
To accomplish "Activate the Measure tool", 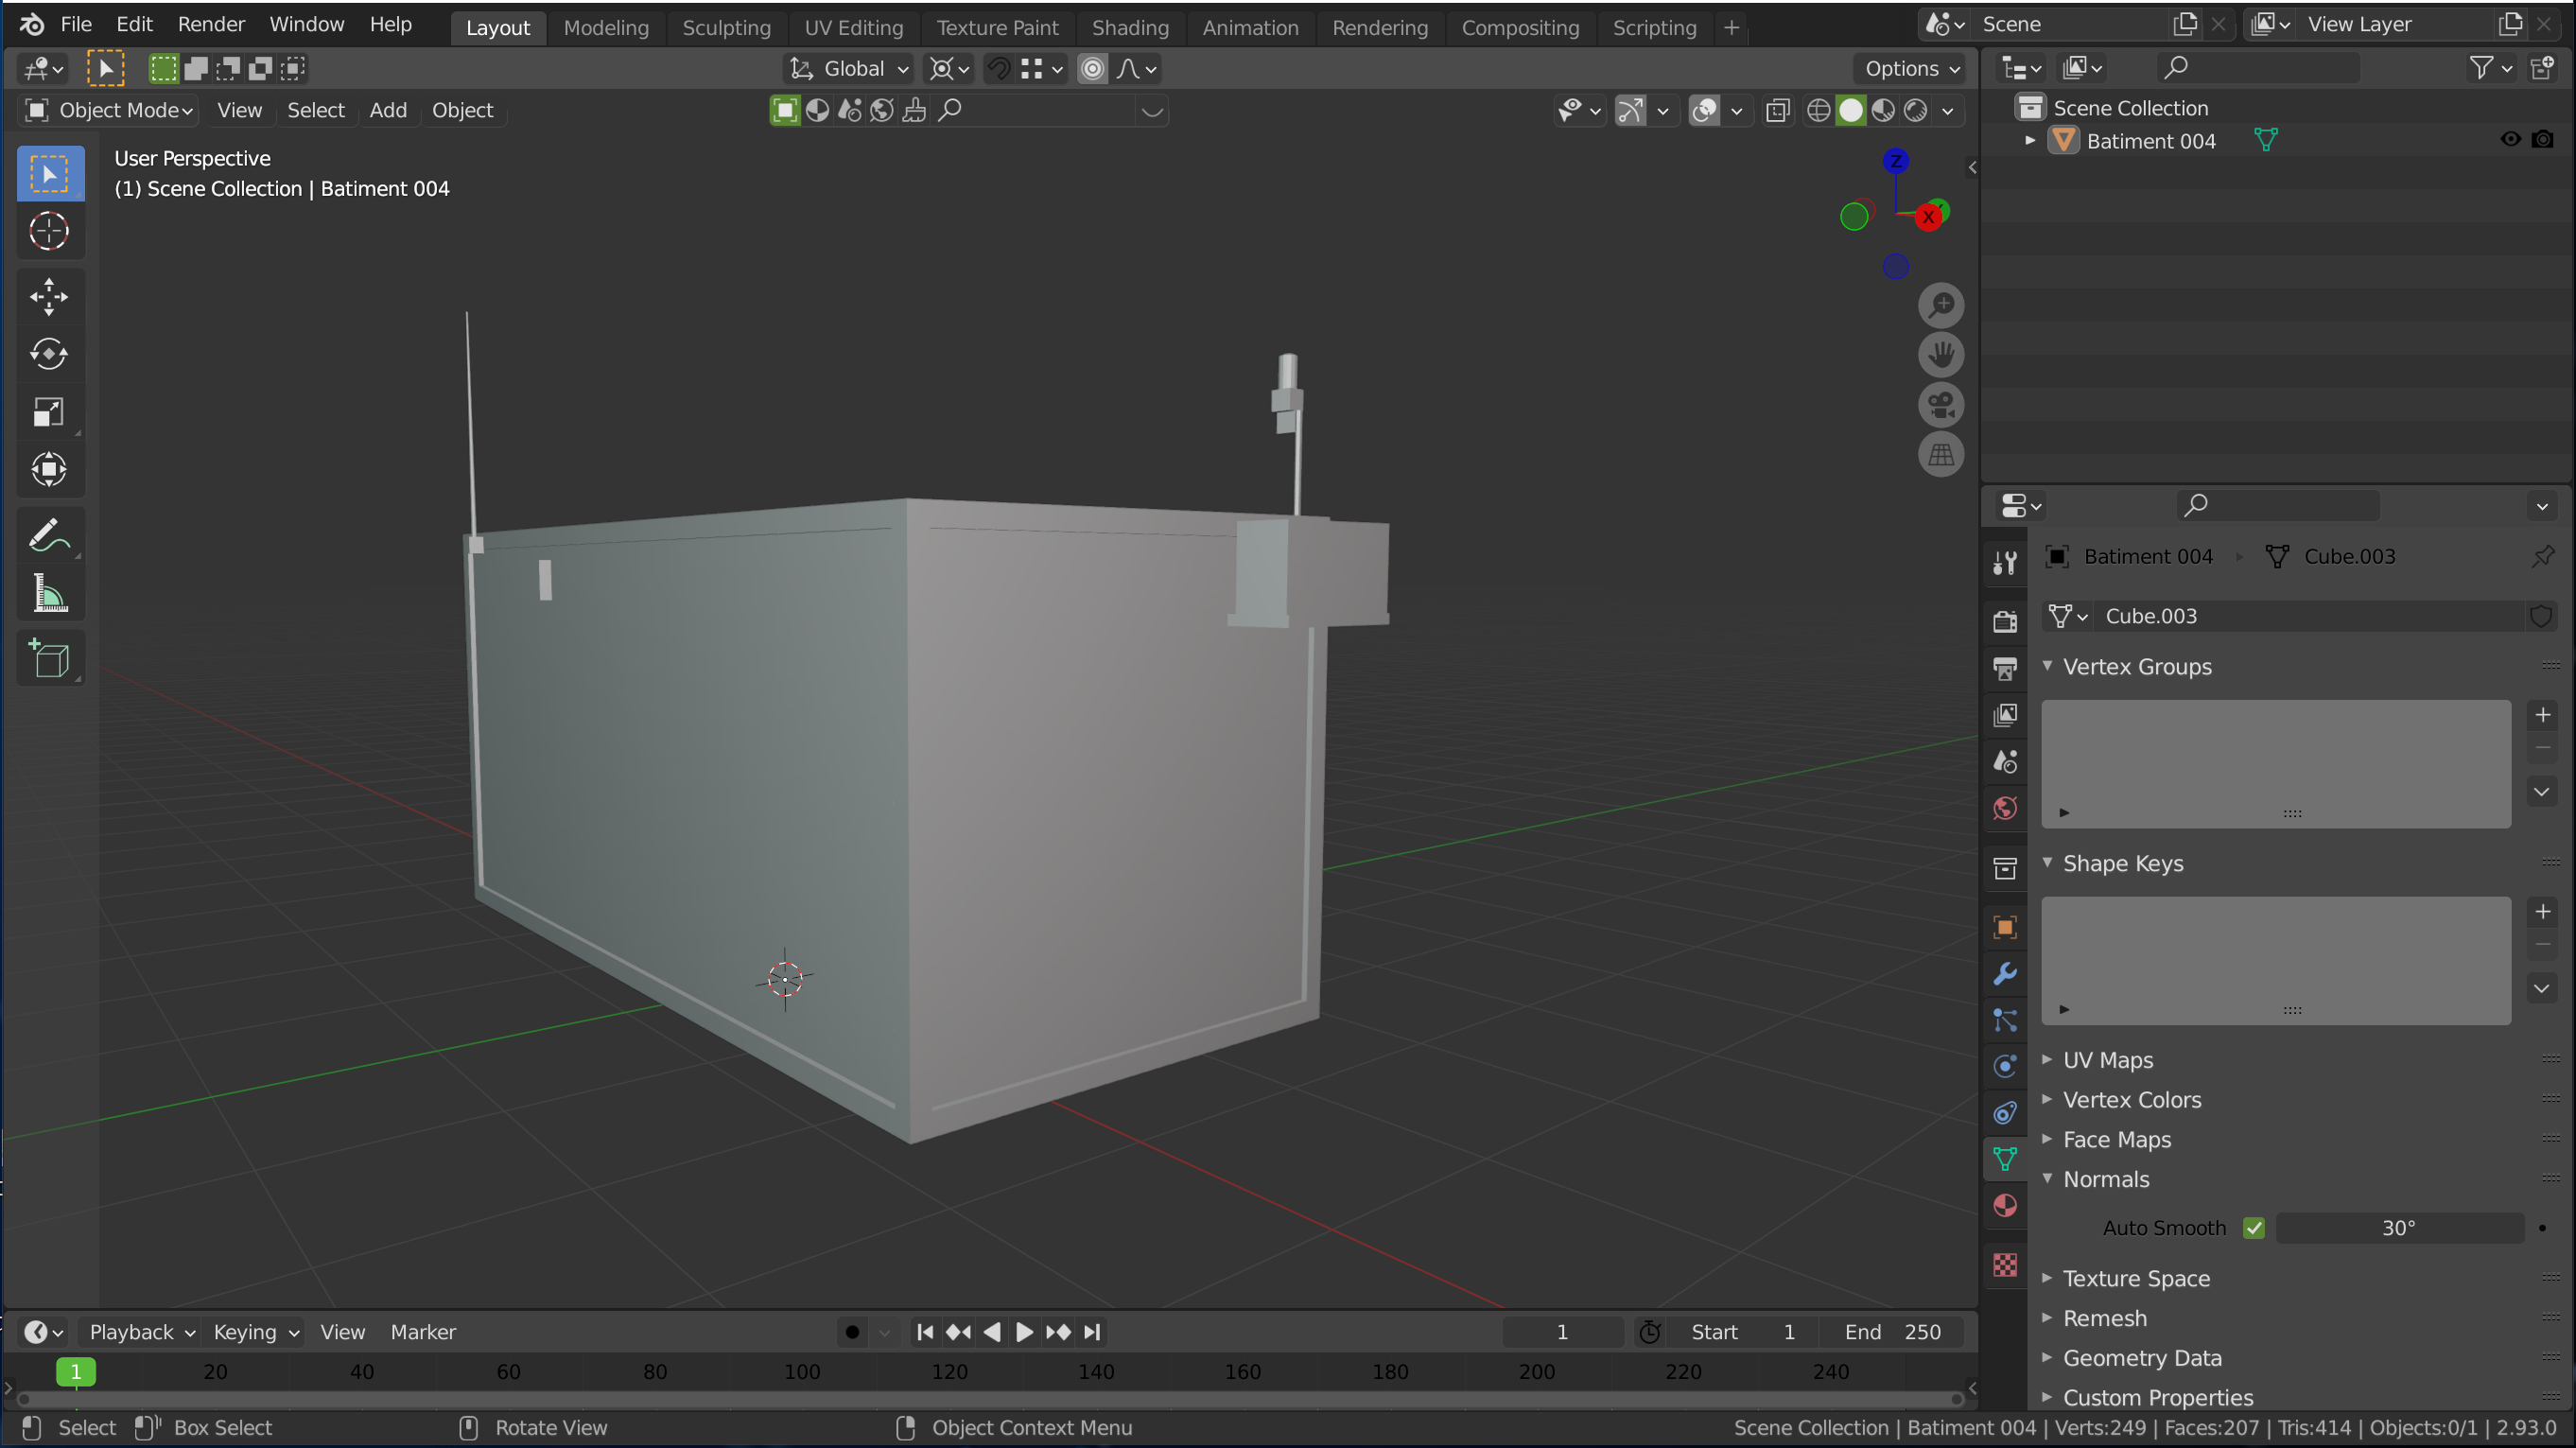I will tap(48, 594).
